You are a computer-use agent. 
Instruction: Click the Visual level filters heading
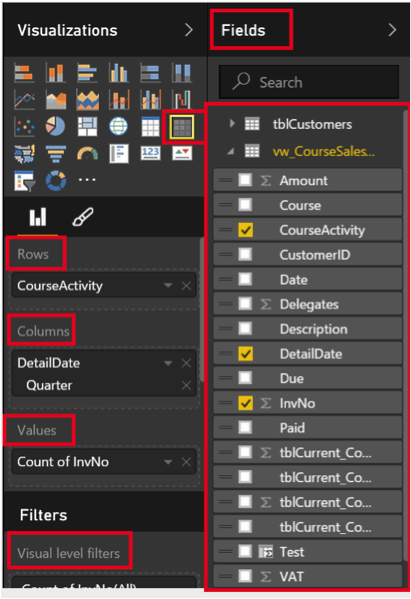(x=69, y=553)
